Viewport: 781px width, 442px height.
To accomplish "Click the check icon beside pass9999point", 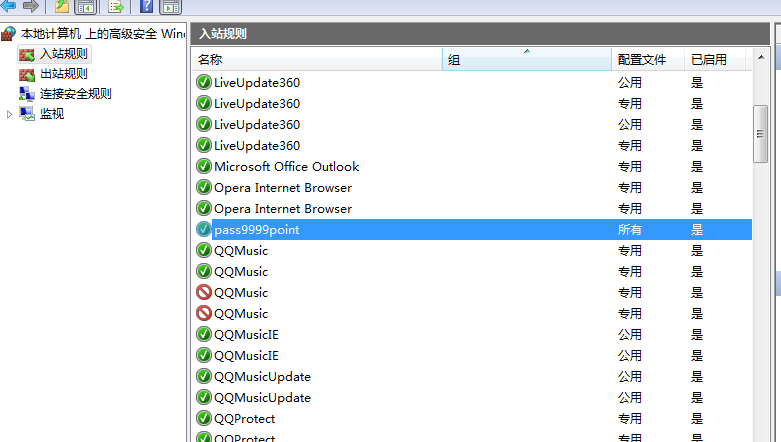I will pyautogui.click(x=204, y=229).
